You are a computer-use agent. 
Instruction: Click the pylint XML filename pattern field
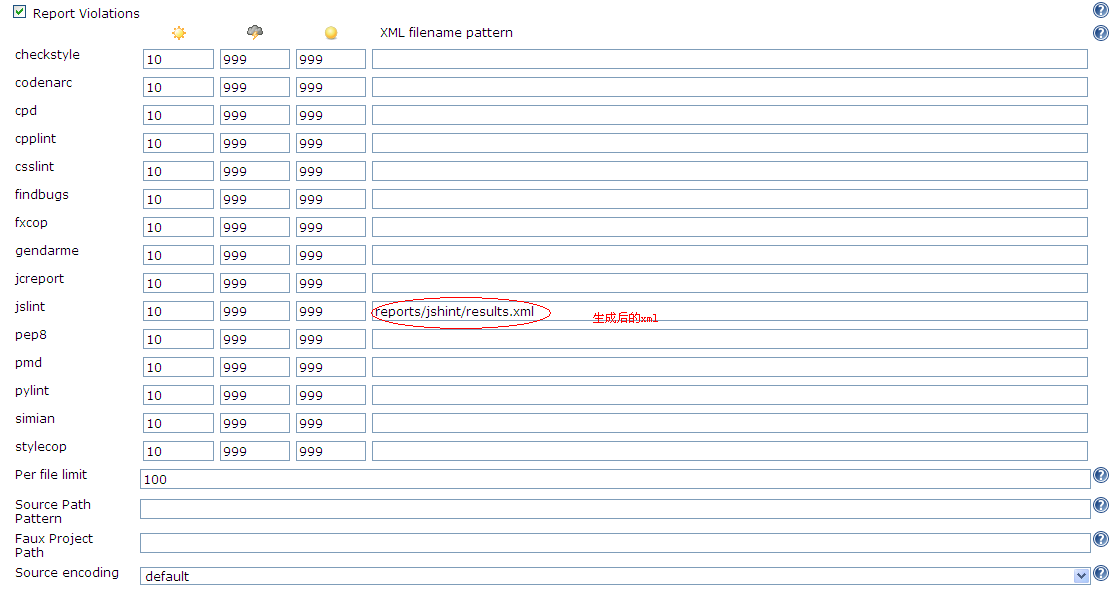(x=730, y=395)
